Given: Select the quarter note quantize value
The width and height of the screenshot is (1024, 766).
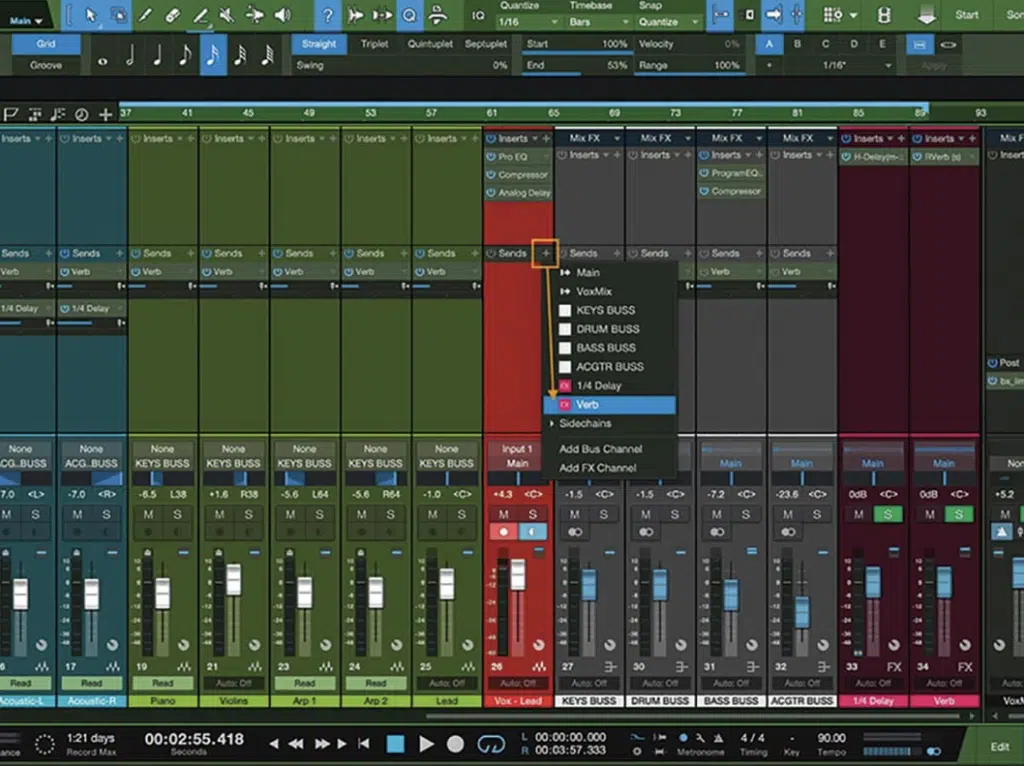Looking at the screenshot, I should point(157,57).
